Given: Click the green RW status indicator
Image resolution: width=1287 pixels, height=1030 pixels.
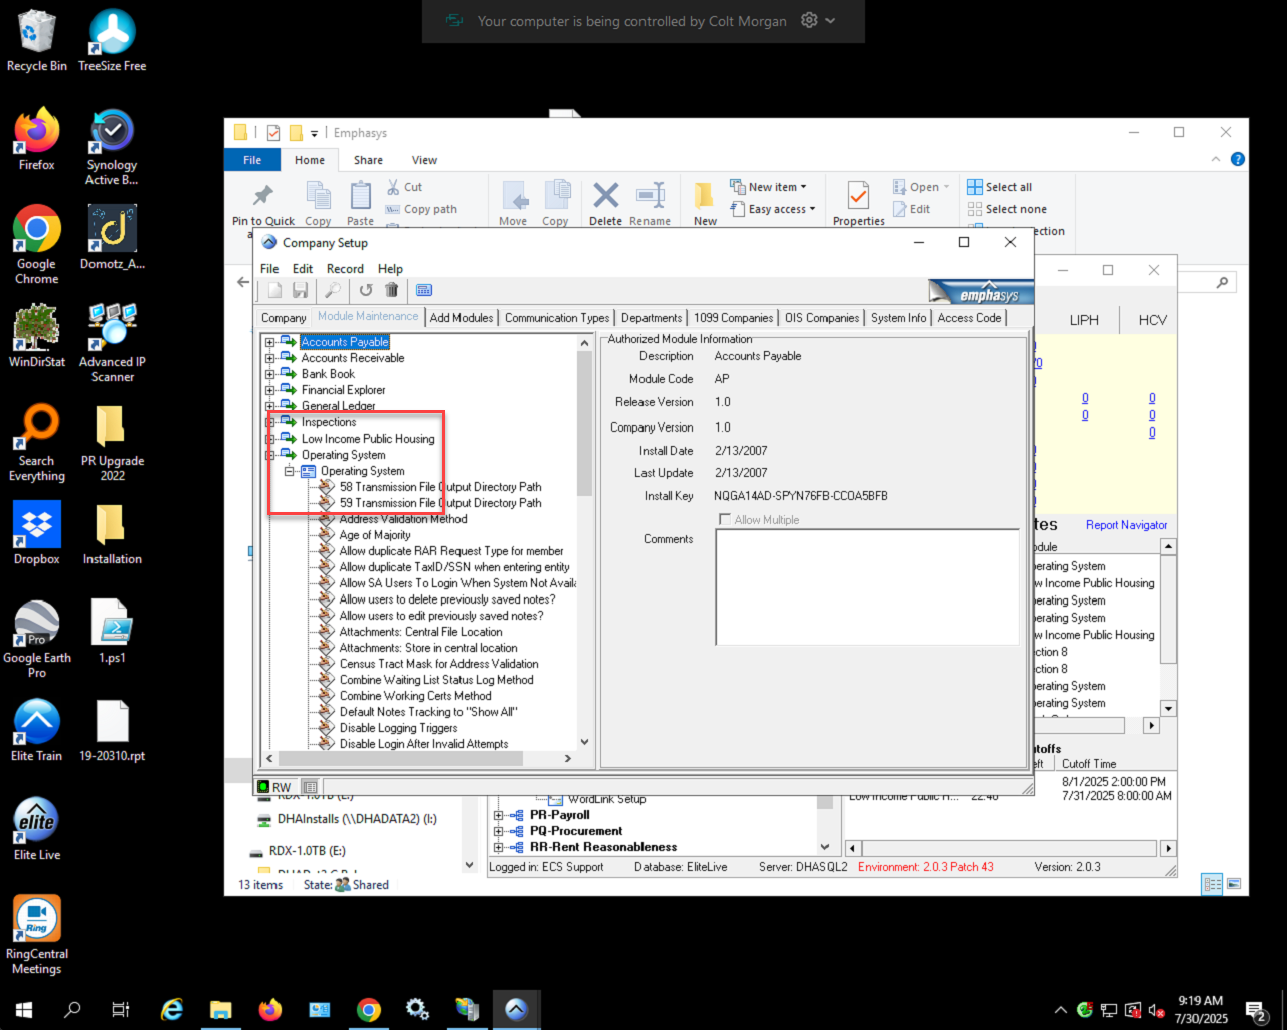Looking at the screenshot, I should point(264,787).
